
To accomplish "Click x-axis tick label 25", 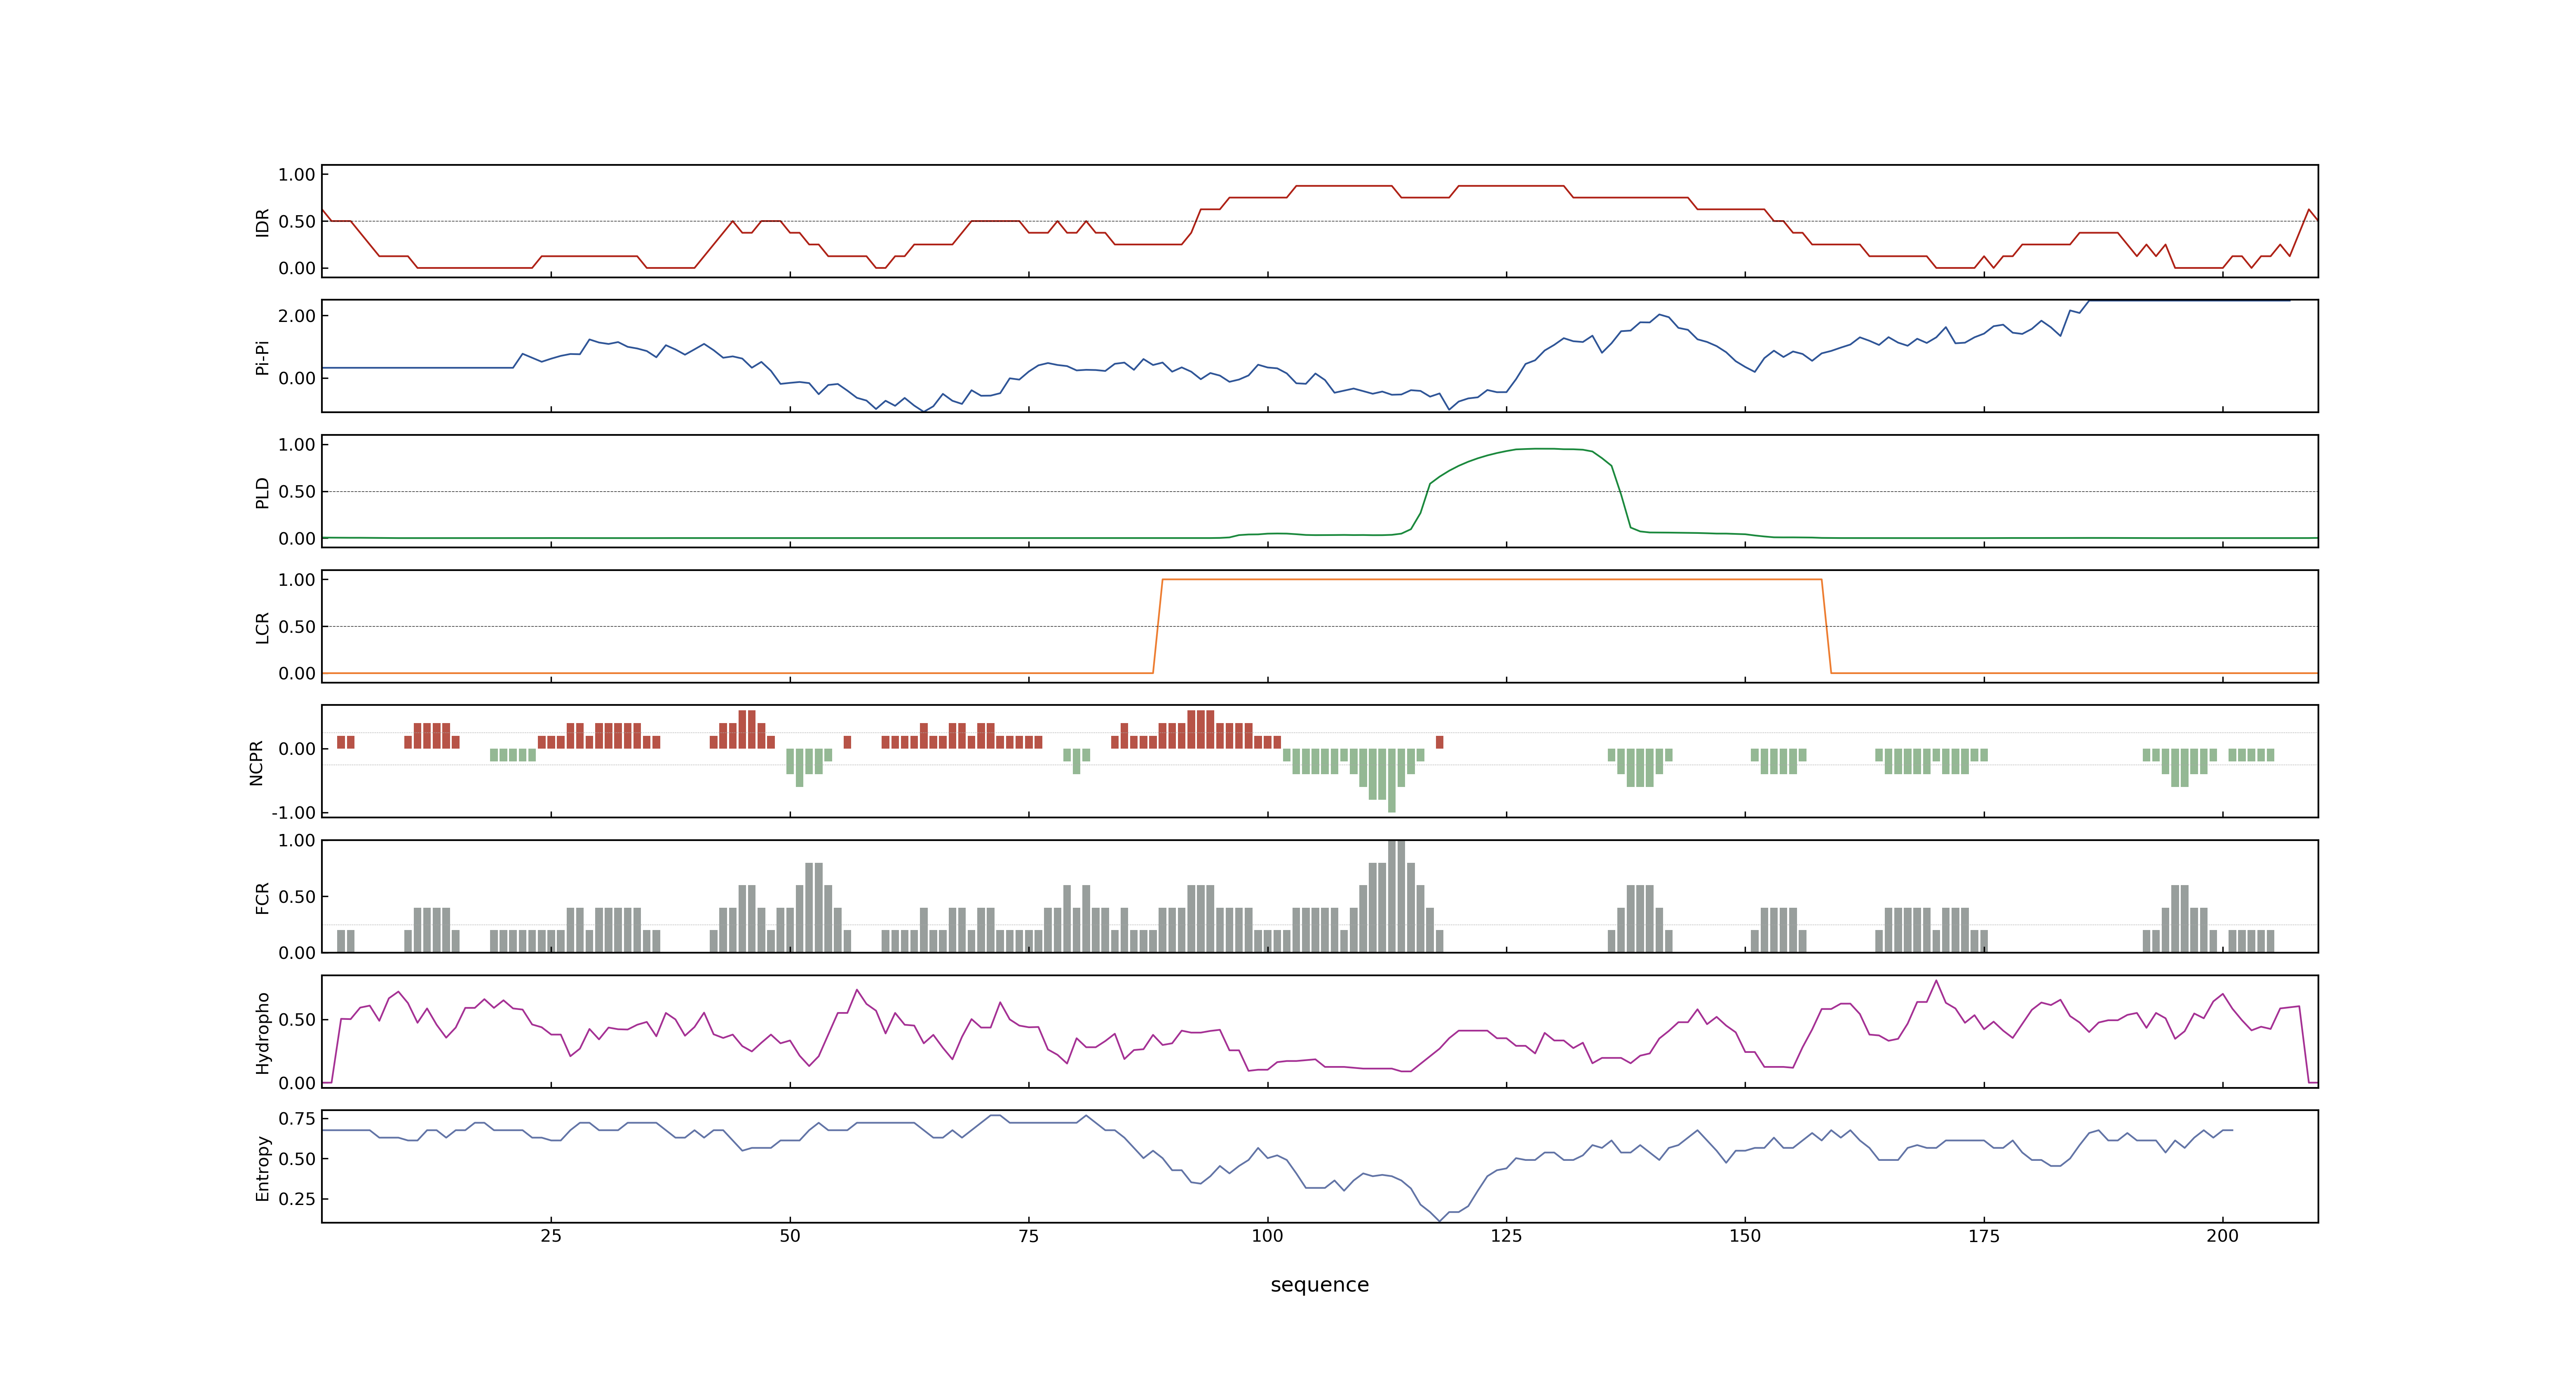I will coord(551,1236).
